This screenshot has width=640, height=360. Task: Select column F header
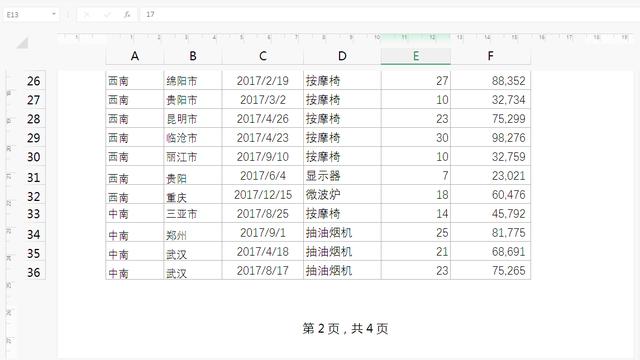click(x=491, y=56)
